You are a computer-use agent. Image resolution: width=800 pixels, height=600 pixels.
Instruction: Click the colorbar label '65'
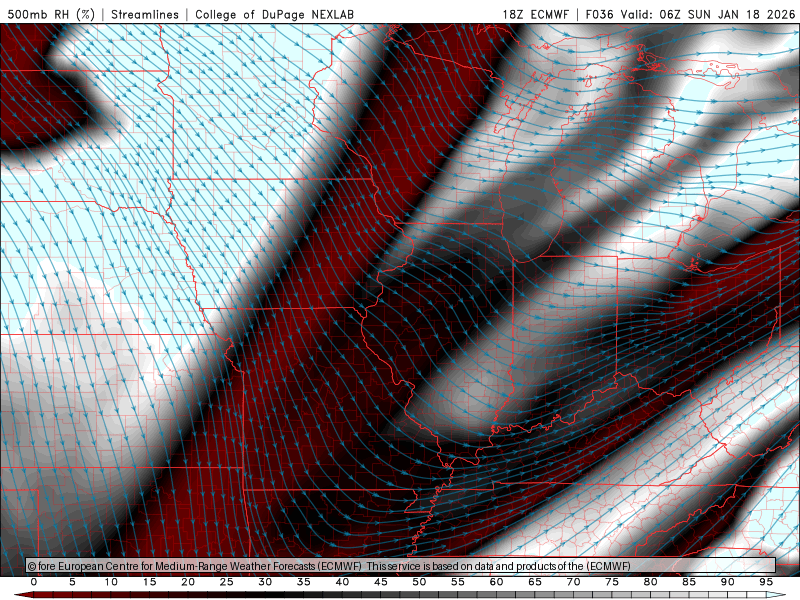pyautogui.click(x=535, y=582)
